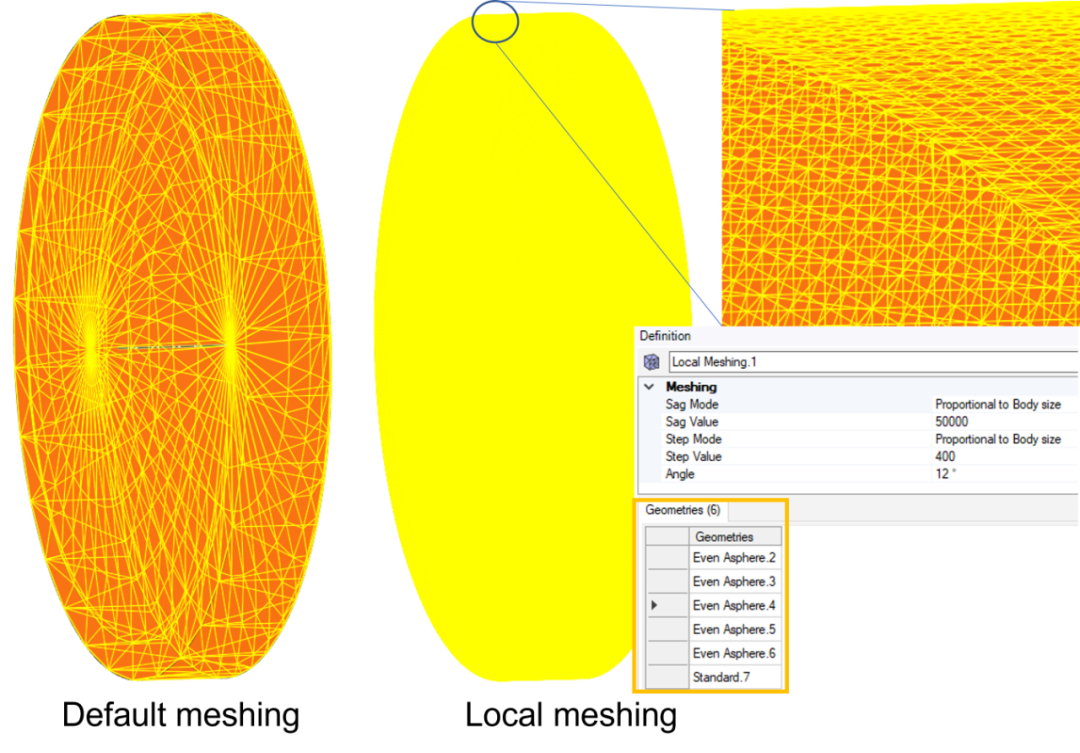Select the Even Asphere.4 row

coord(735,606)
